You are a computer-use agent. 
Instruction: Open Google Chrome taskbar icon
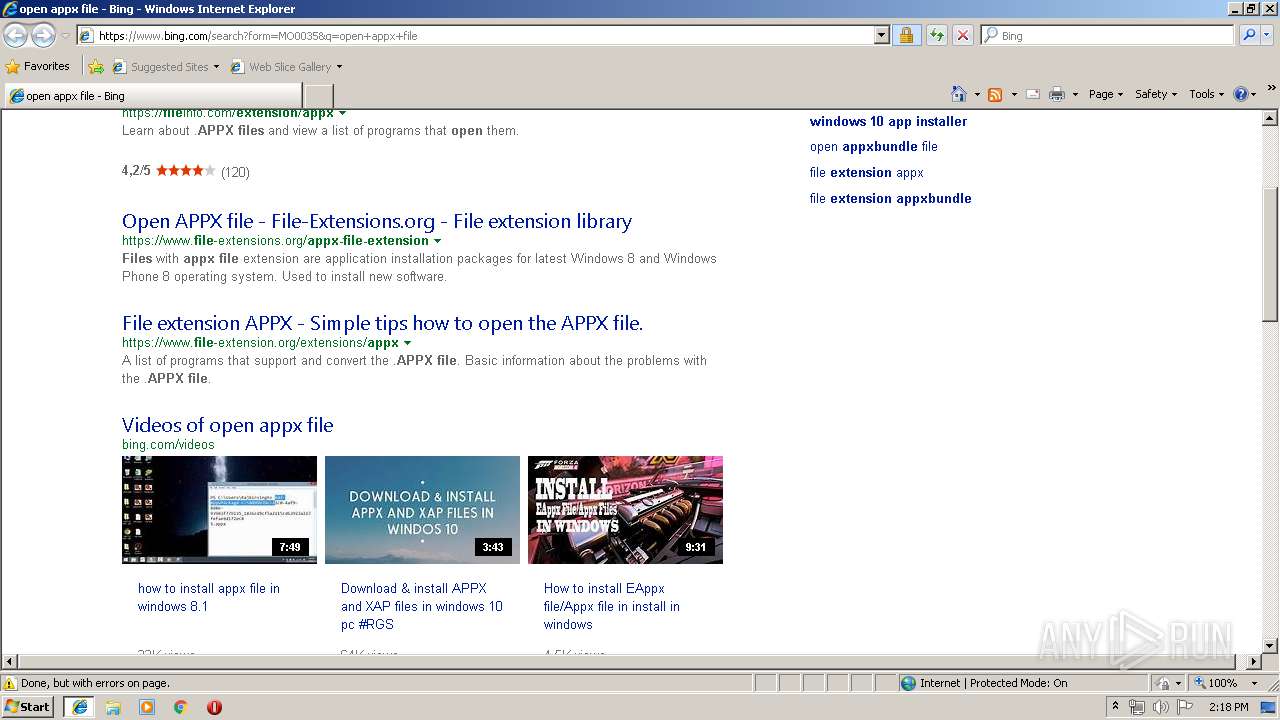click(180, 707)
